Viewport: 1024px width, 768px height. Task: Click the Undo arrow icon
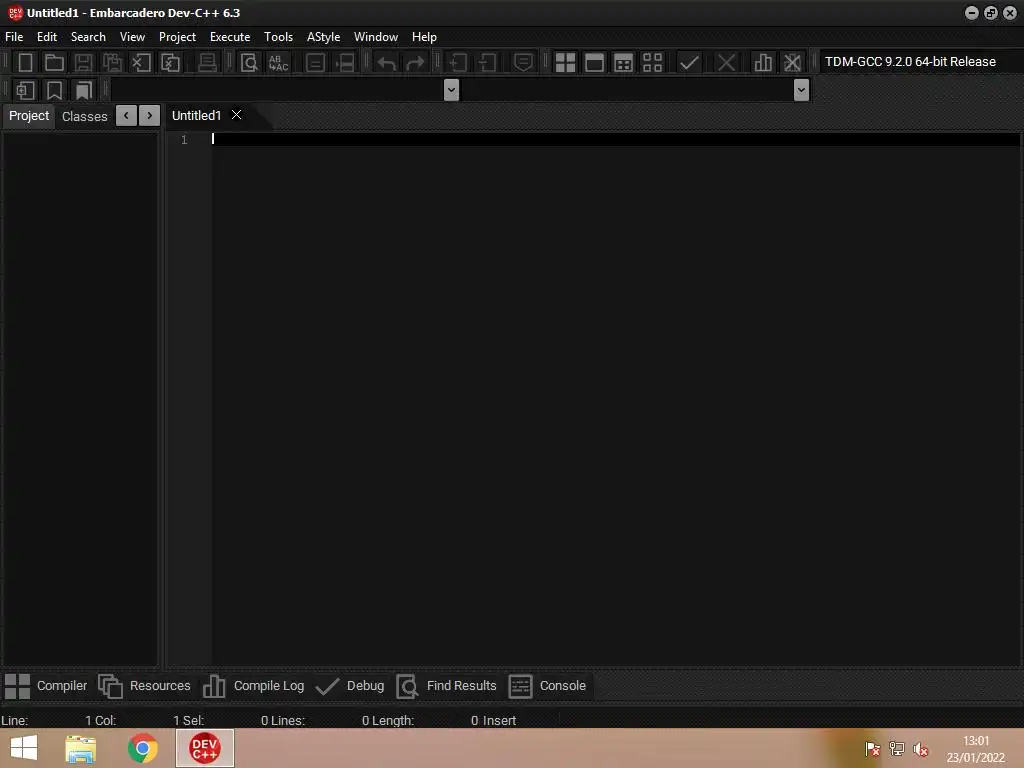click(387, 63)
